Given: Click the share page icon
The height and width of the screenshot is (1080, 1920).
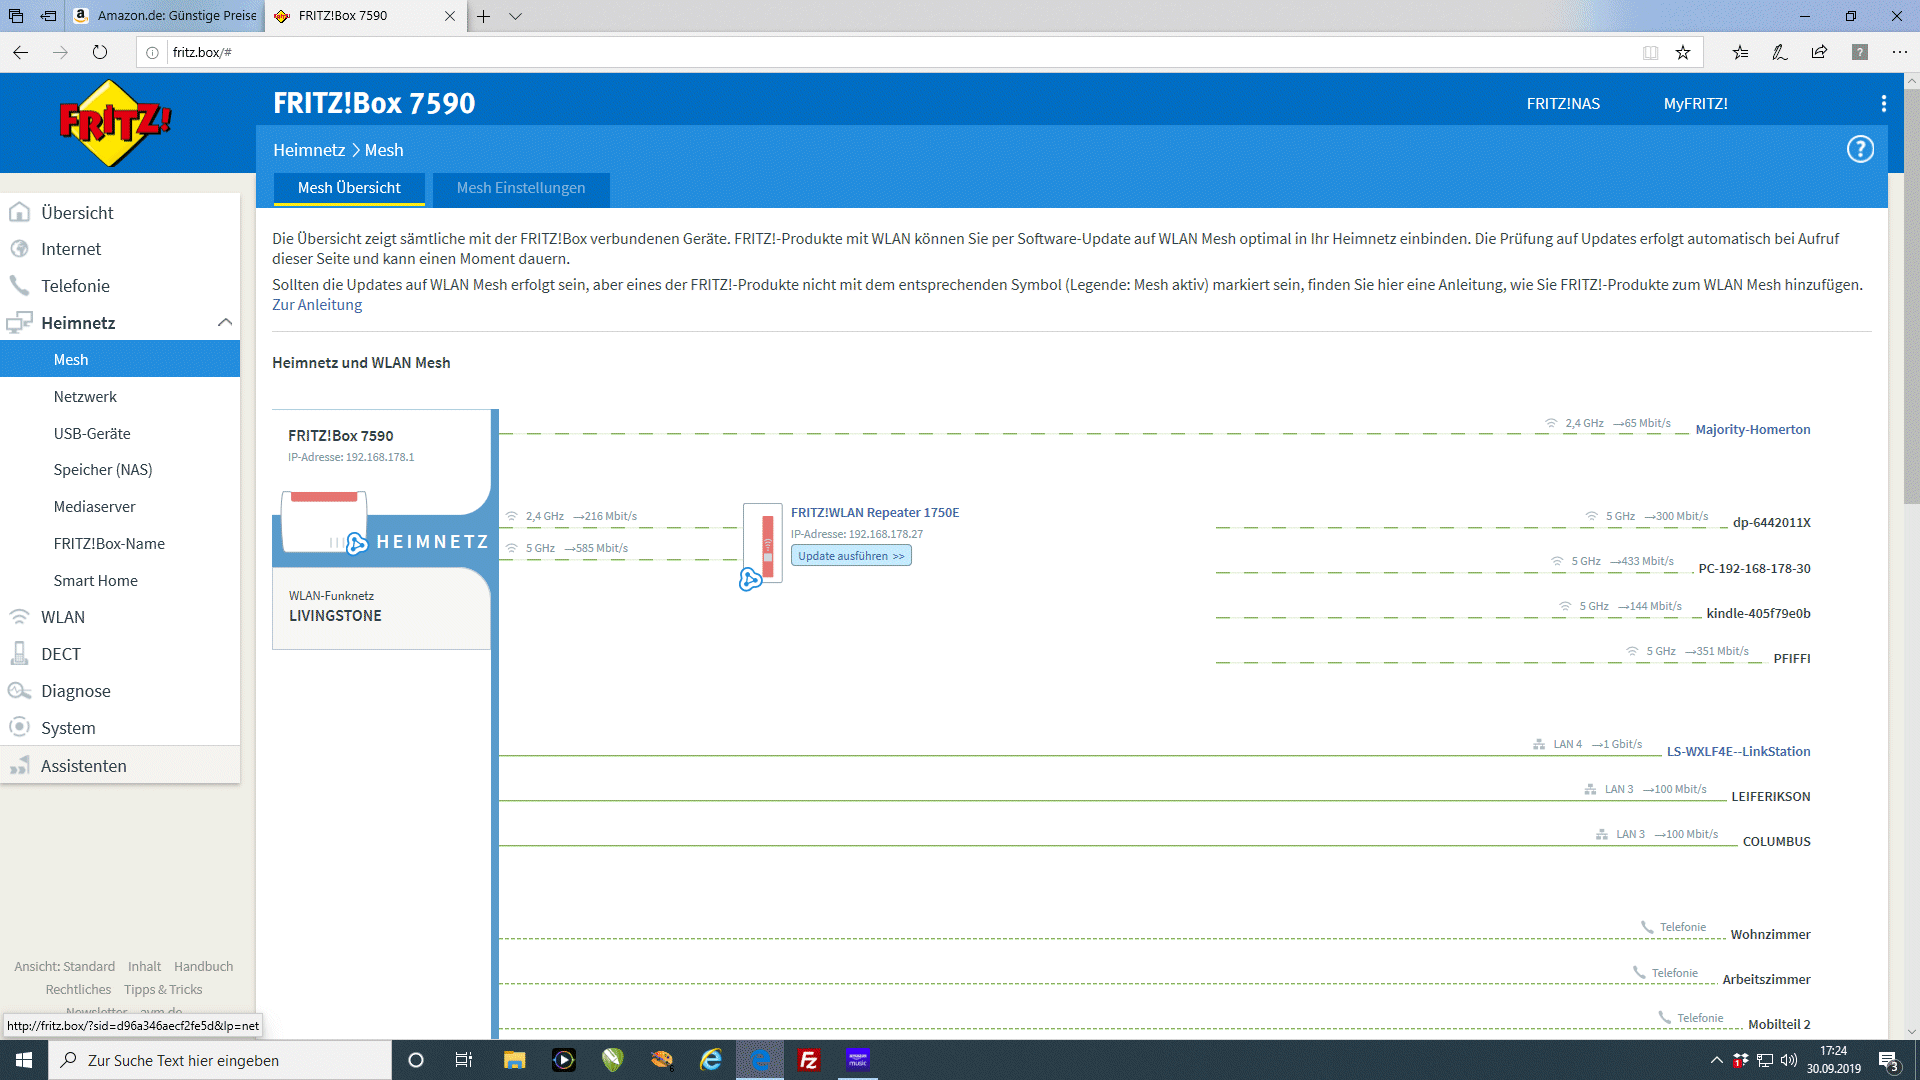Looking at the screenshot, I should 1819,52.
